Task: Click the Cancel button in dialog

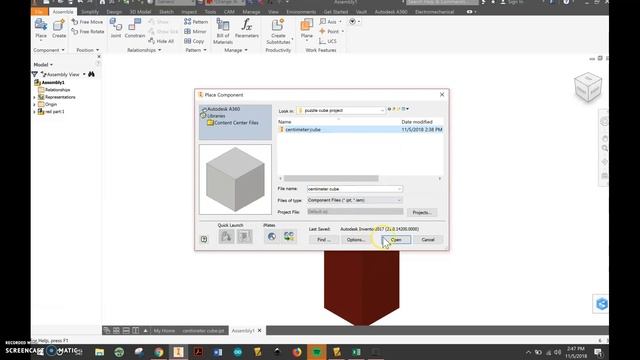Action: click(x=428, y=240)
